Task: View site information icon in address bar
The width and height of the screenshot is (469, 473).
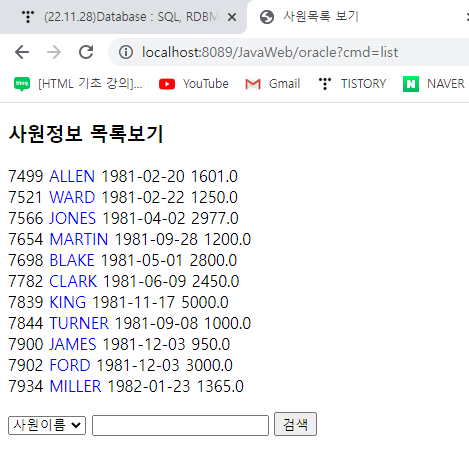Action: click(x=126, y=52)
